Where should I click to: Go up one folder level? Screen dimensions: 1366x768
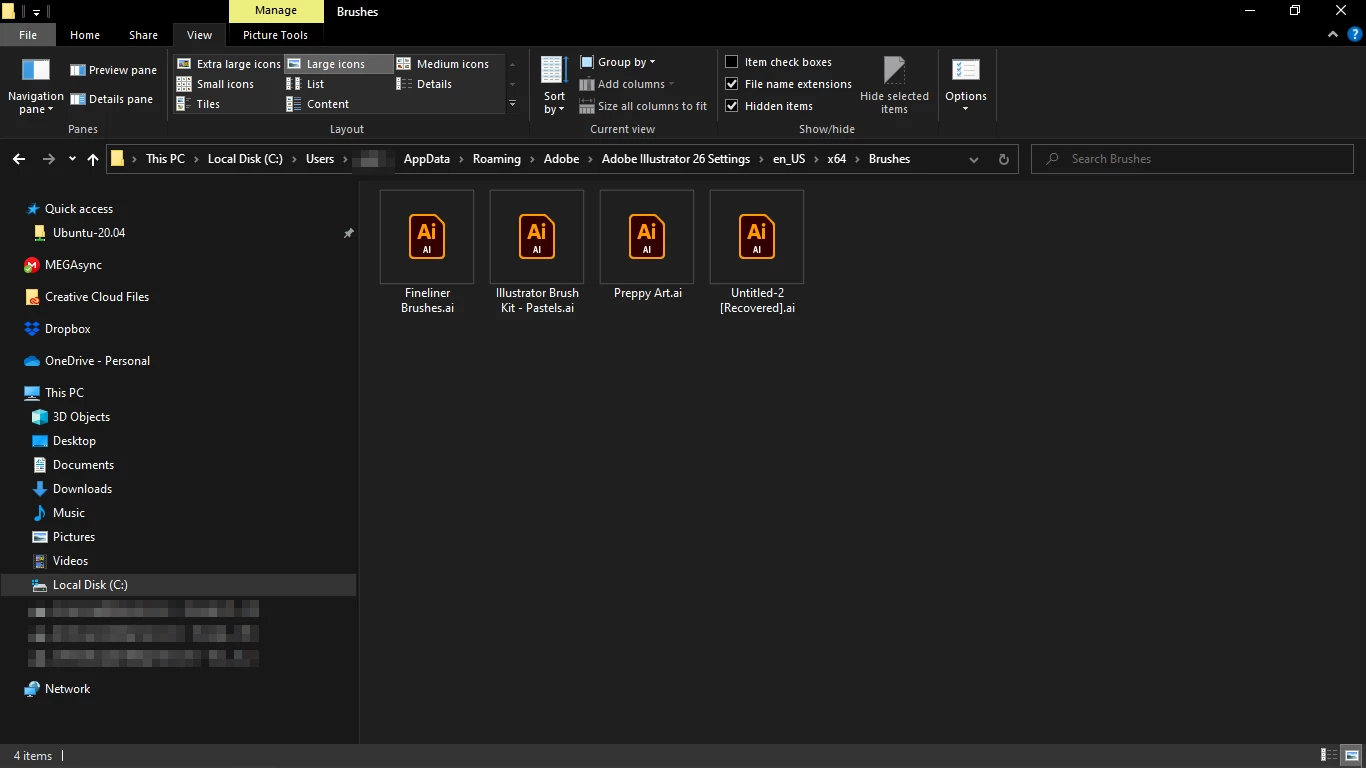point(93,159)
